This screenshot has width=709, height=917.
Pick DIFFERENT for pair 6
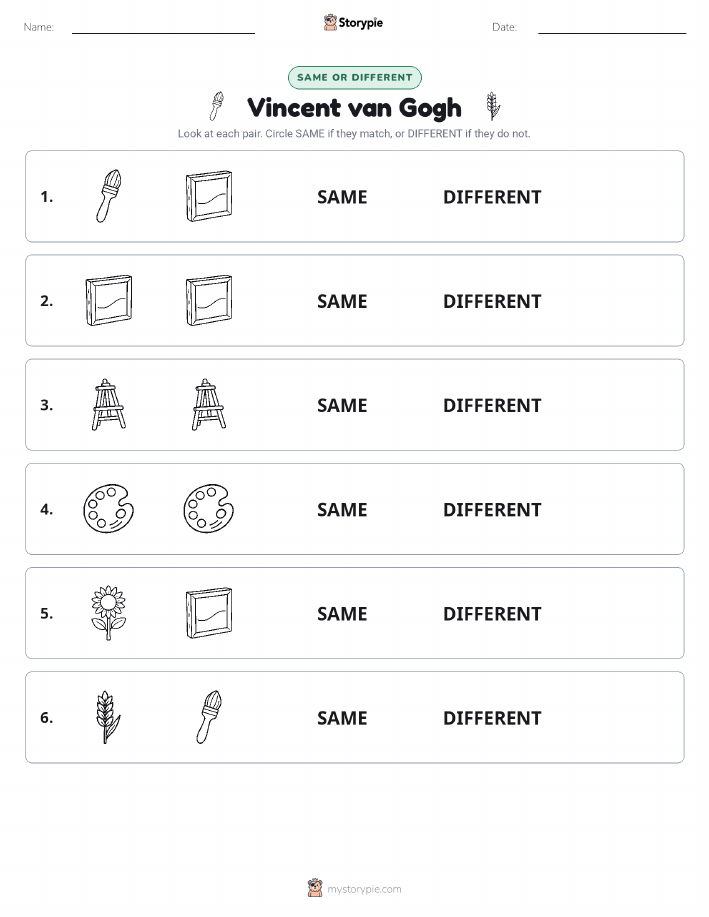(492, 718)
